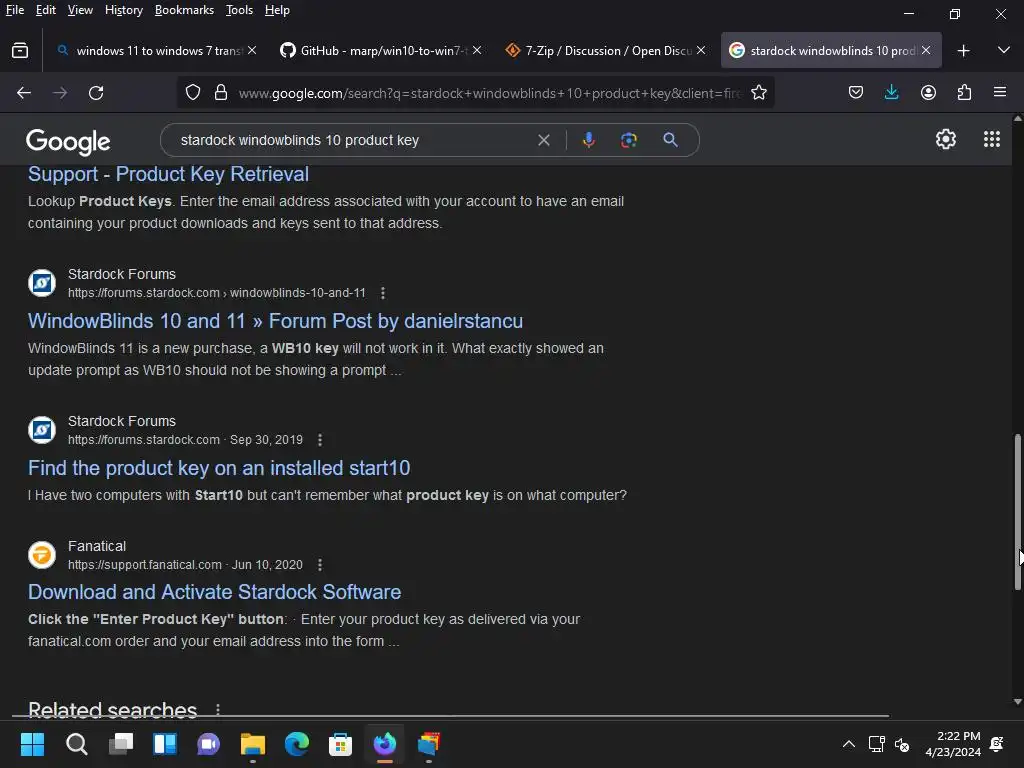Close the windows 11 to windows 7 tab
Image resolution: width=1024 pixels, height=768 pixels.
[x=252, y=50]
